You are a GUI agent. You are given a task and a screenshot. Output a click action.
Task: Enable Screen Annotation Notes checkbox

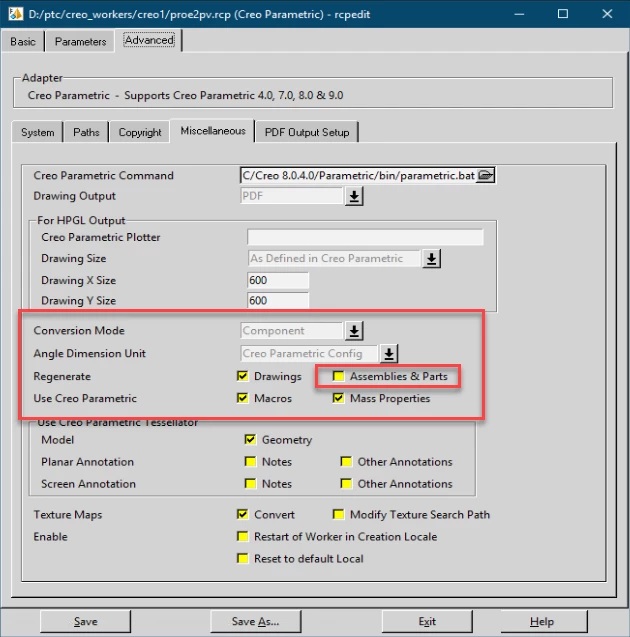tap(250, 483)
